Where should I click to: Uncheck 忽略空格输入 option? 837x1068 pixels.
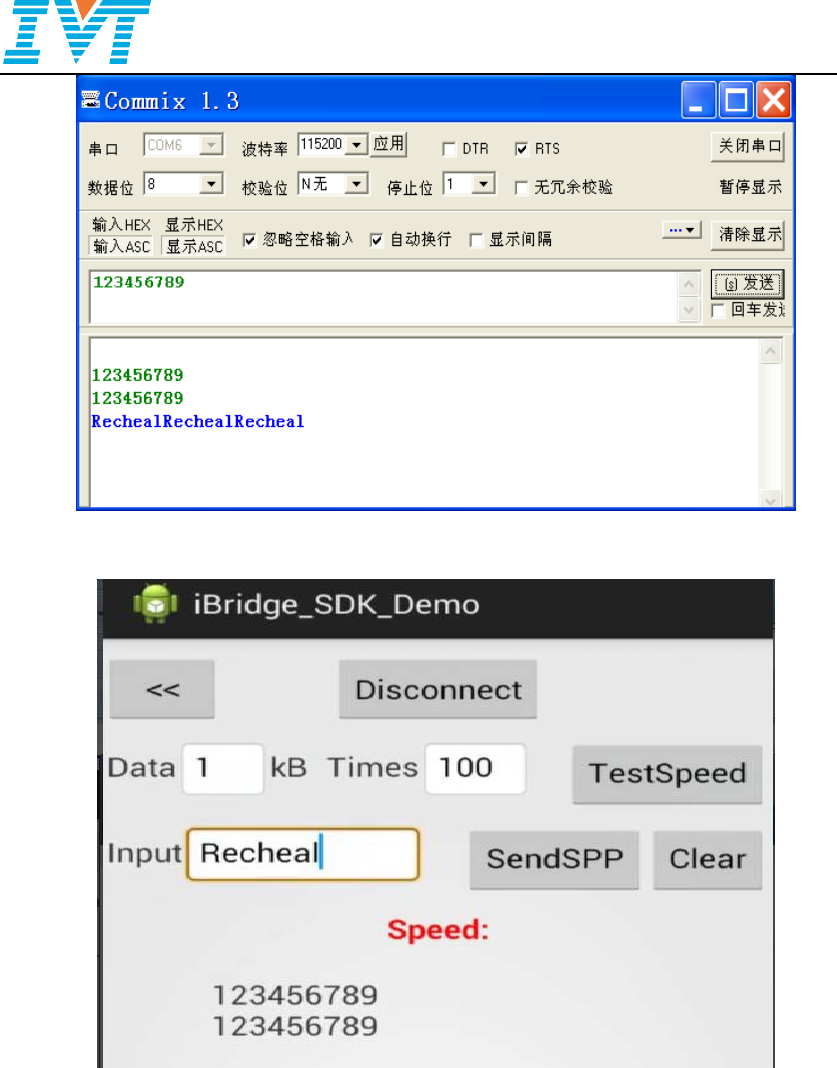250,240
